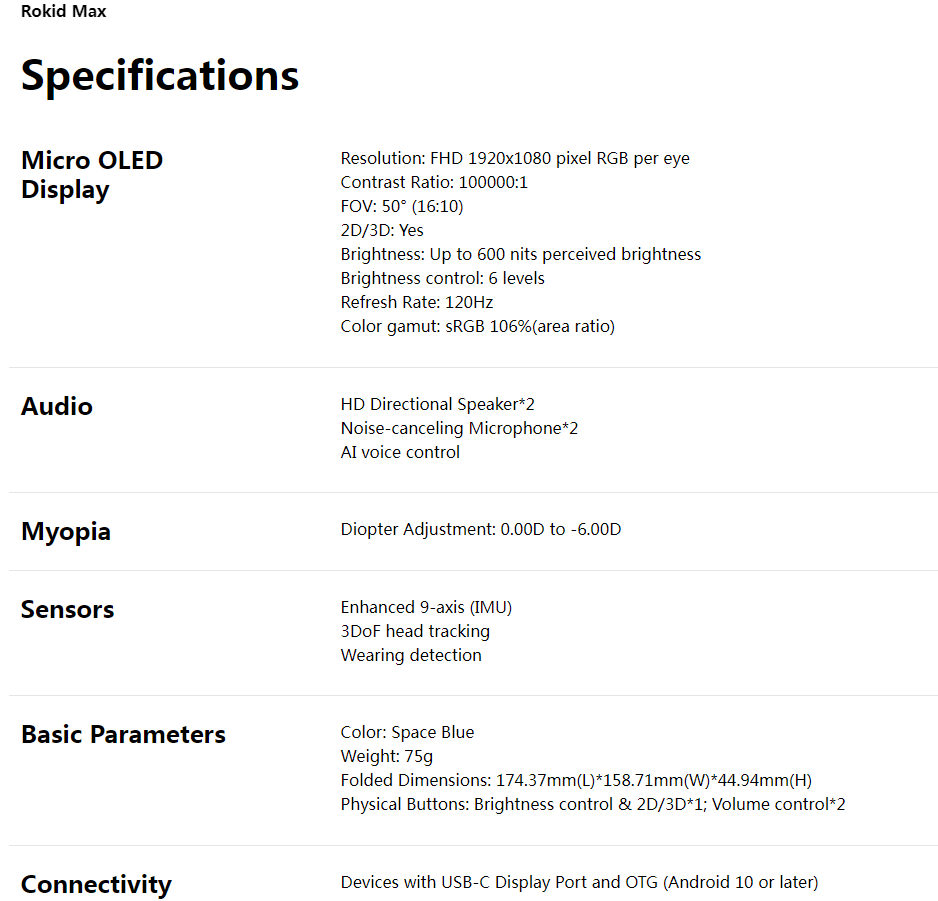Click the Noise-canceling Microphone text

[459, 428]
